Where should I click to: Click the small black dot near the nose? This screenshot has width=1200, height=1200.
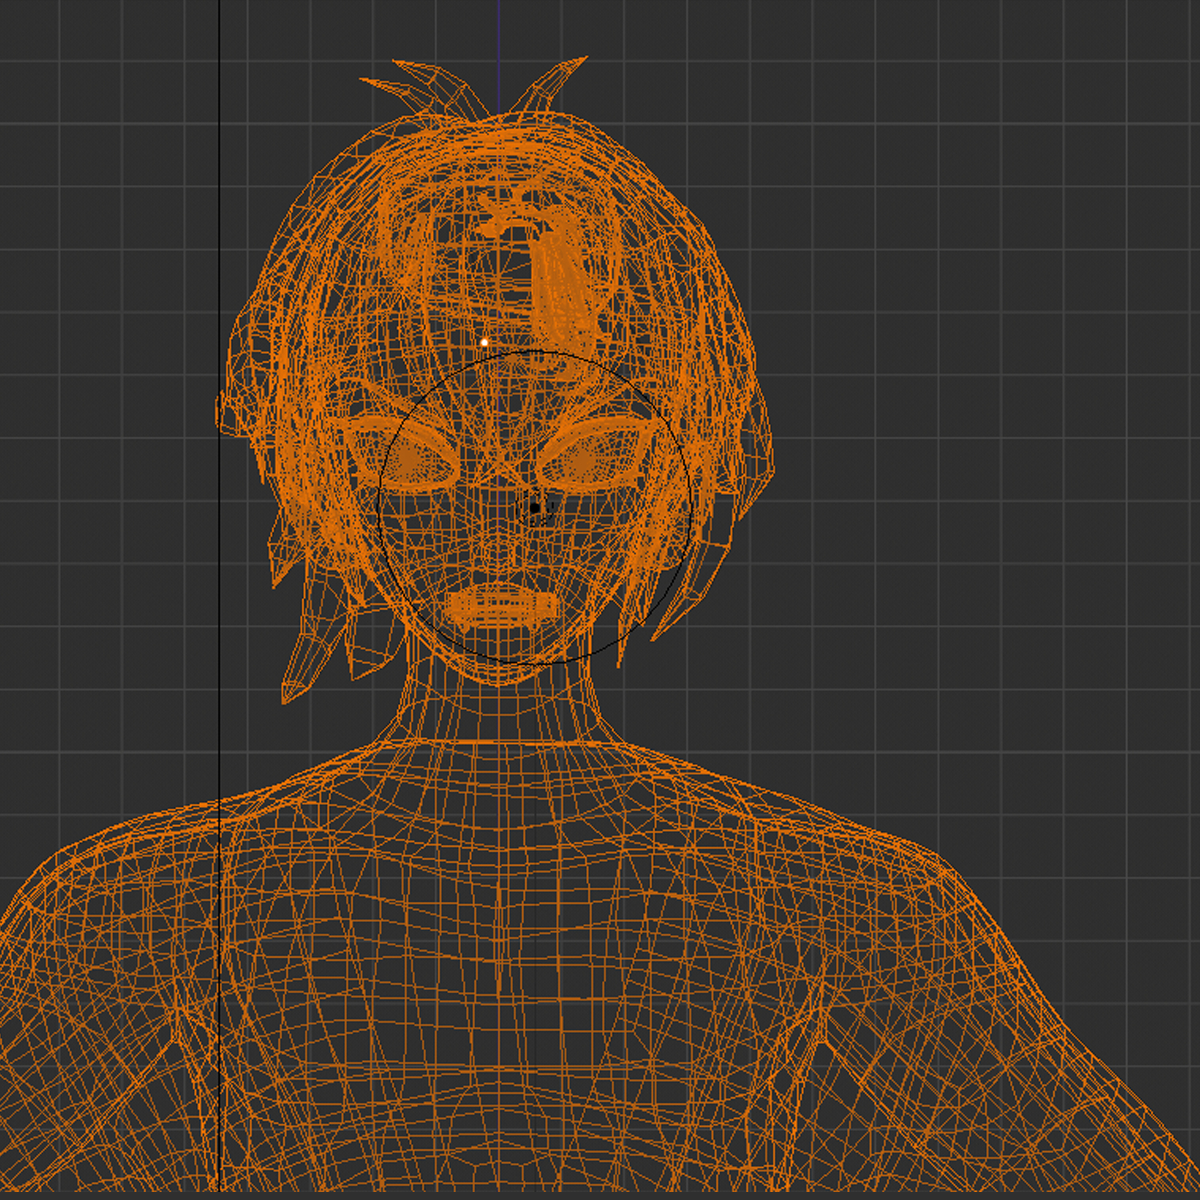pyautogui.click(x=537, y=508)
